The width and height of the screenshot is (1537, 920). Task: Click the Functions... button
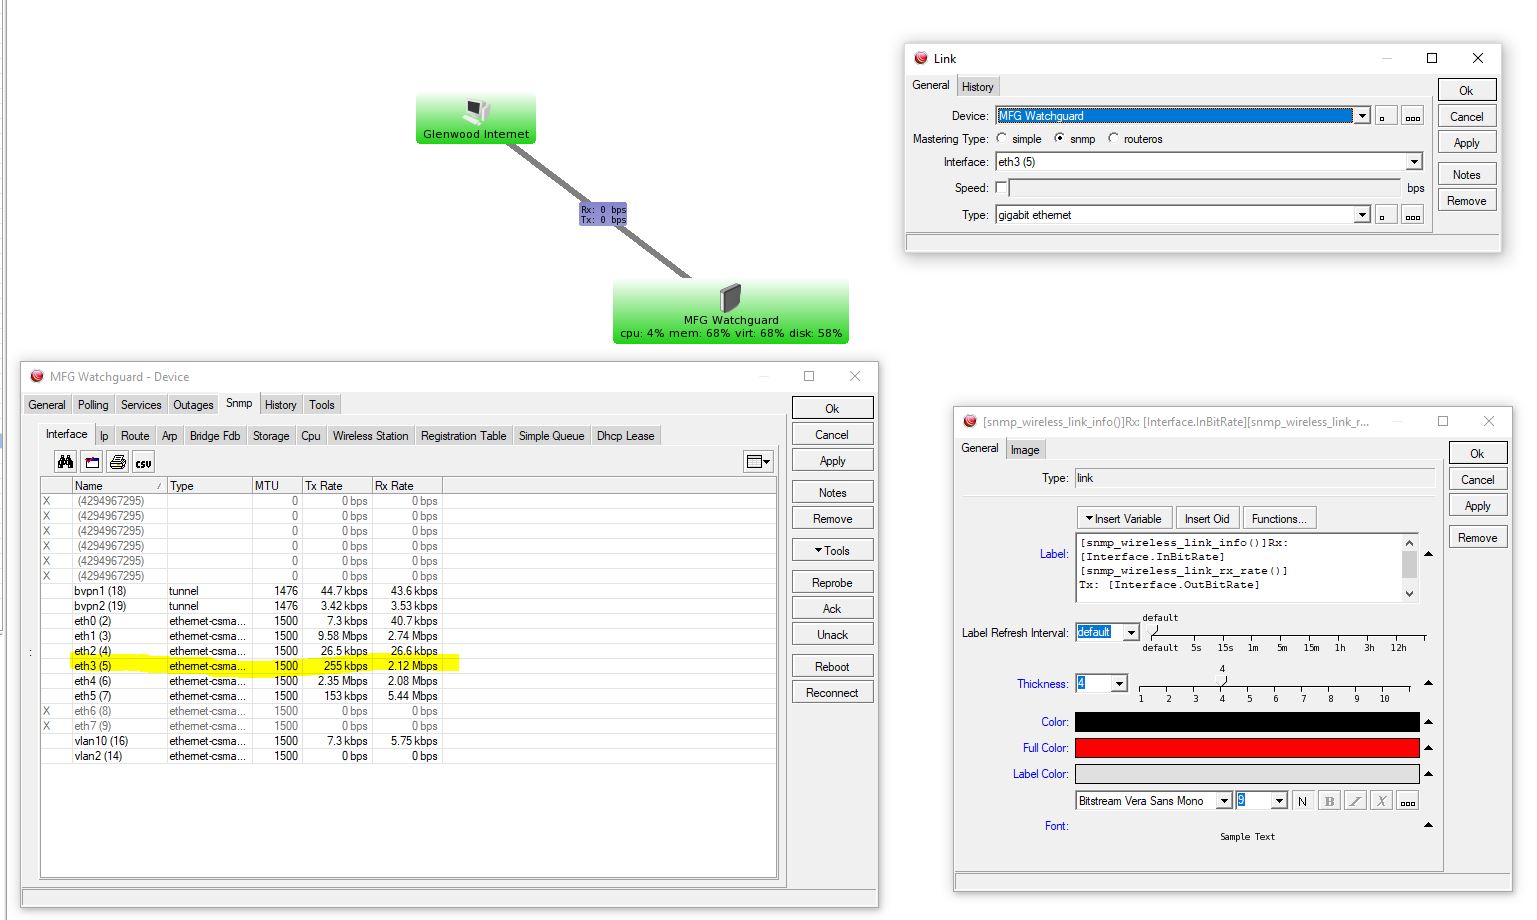(1279, 519)
